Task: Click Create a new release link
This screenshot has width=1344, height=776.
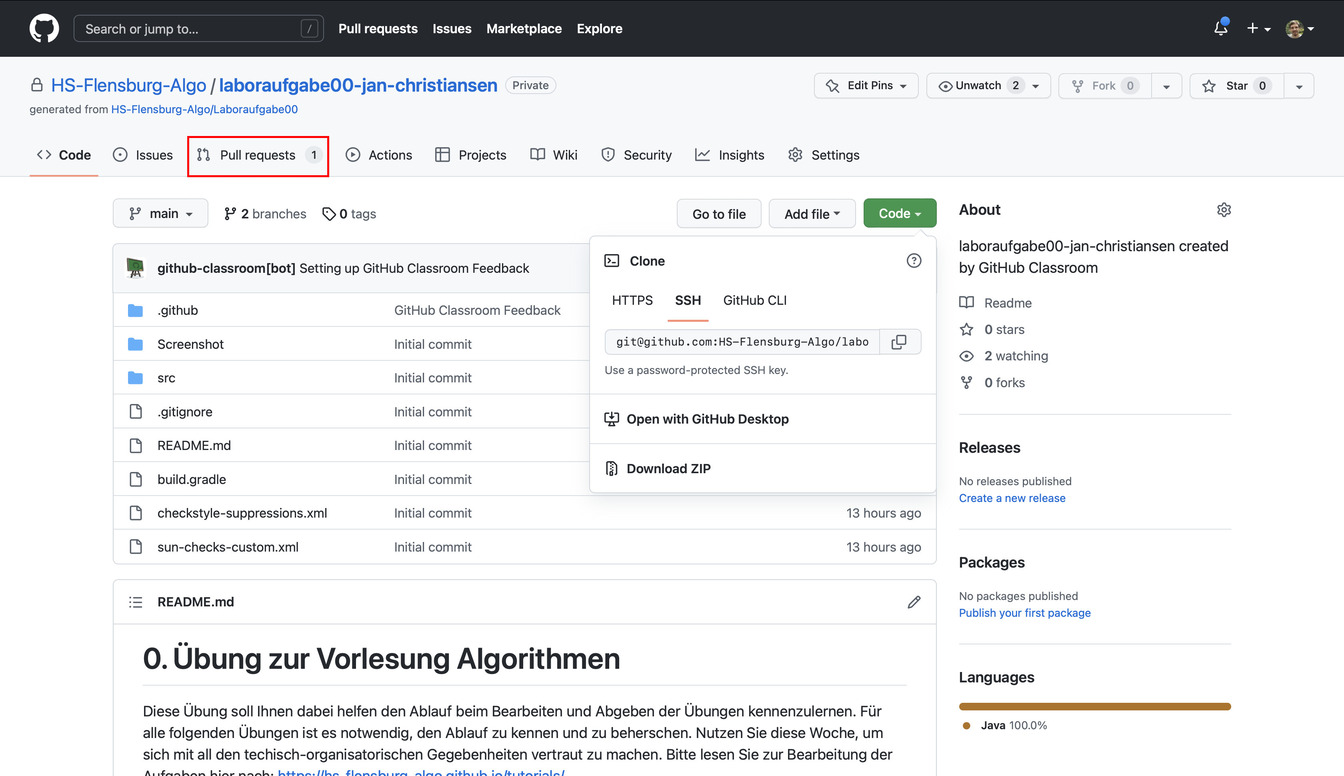Action: [1012, 498]
